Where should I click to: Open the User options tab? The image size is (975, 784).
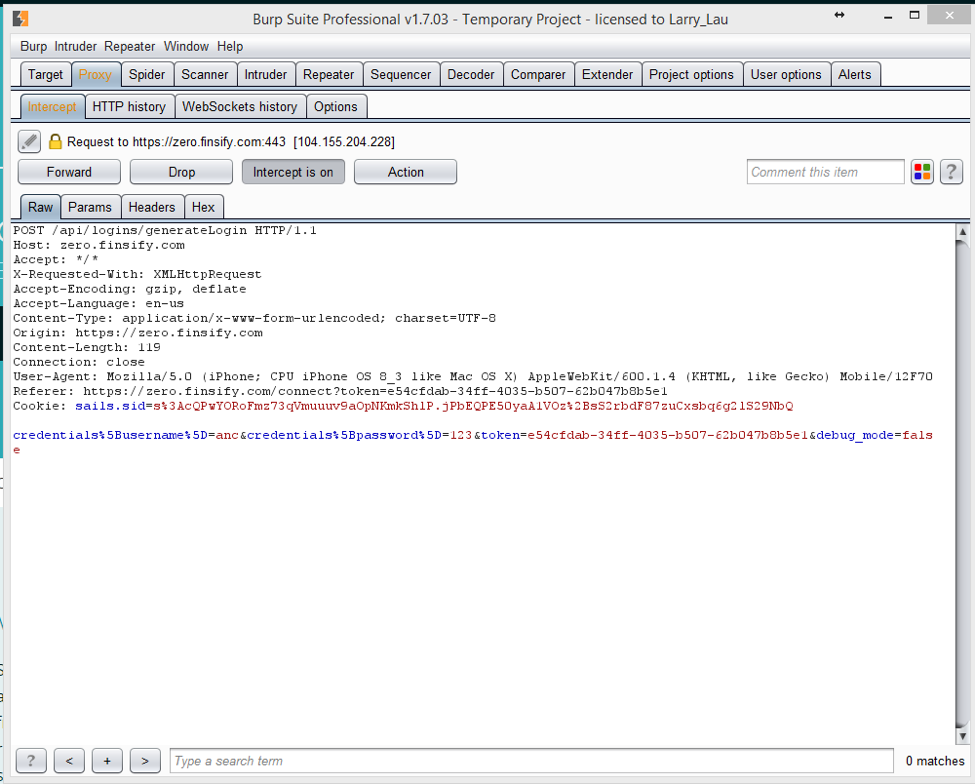(x=786, y=75)
